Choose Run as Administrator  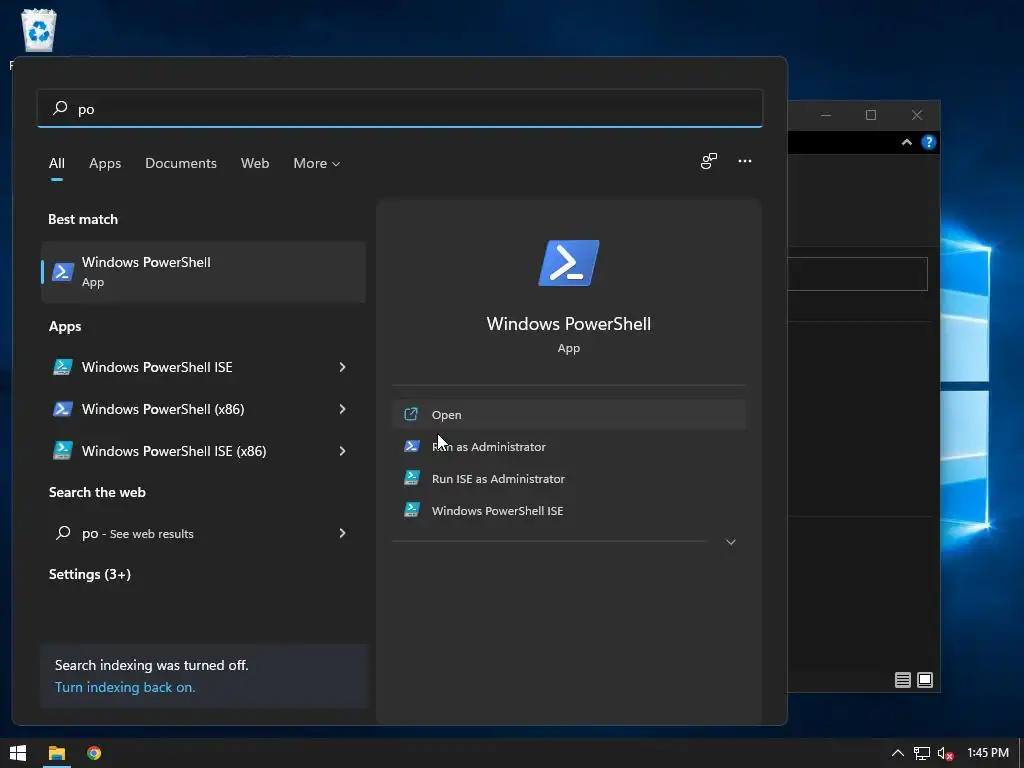(569, 446)
